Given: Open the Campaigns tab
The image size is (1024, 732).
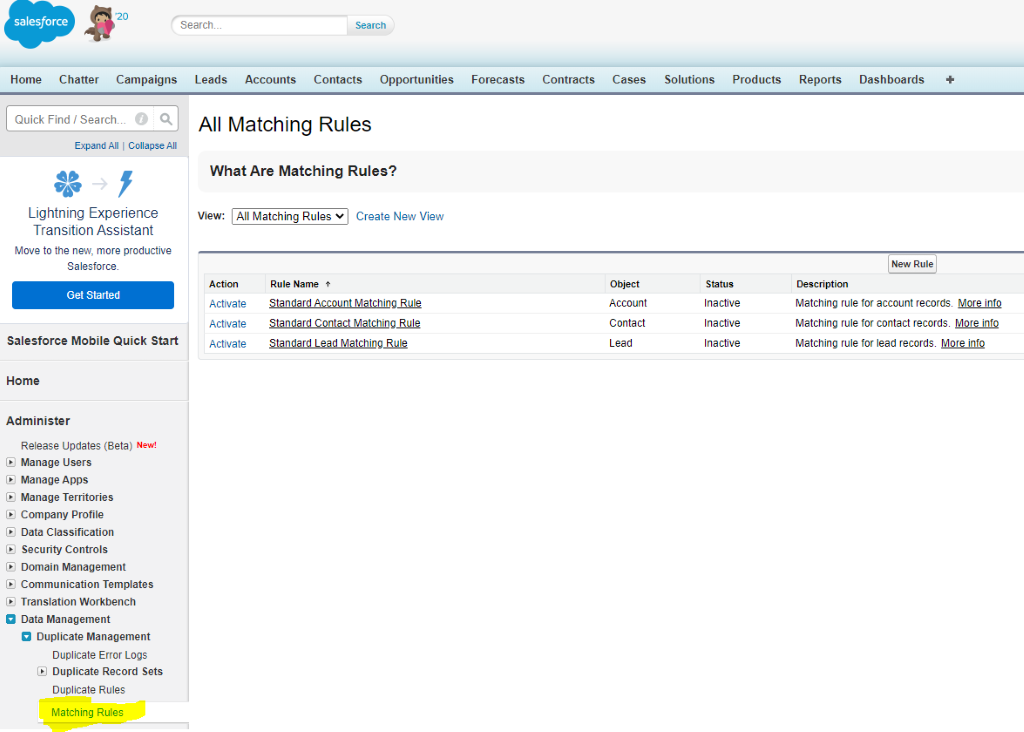Looking at the screenshot, I should pos(146,80).
